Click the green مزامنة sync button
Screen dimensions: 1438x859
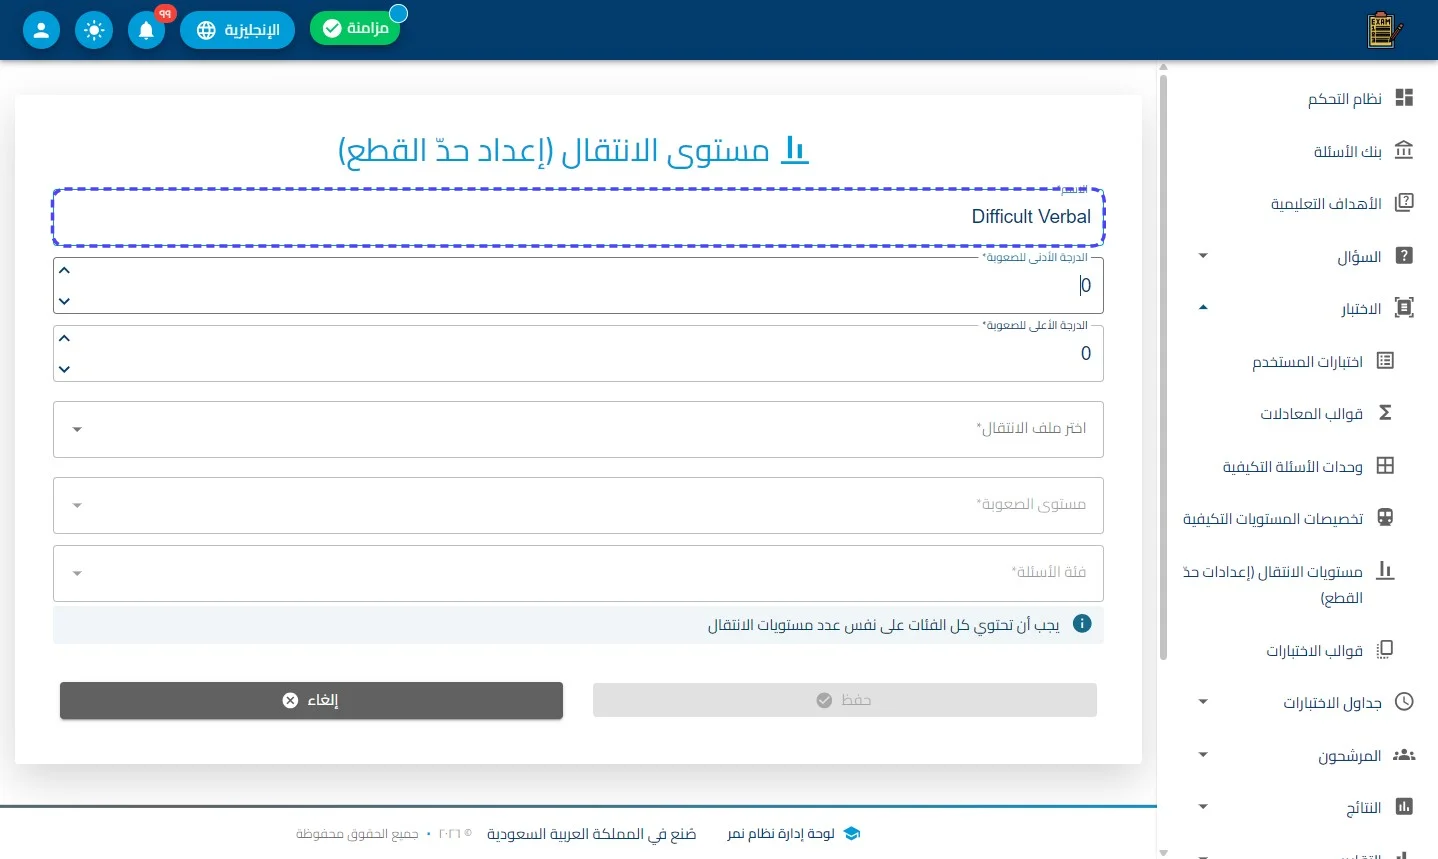point(355,28)
